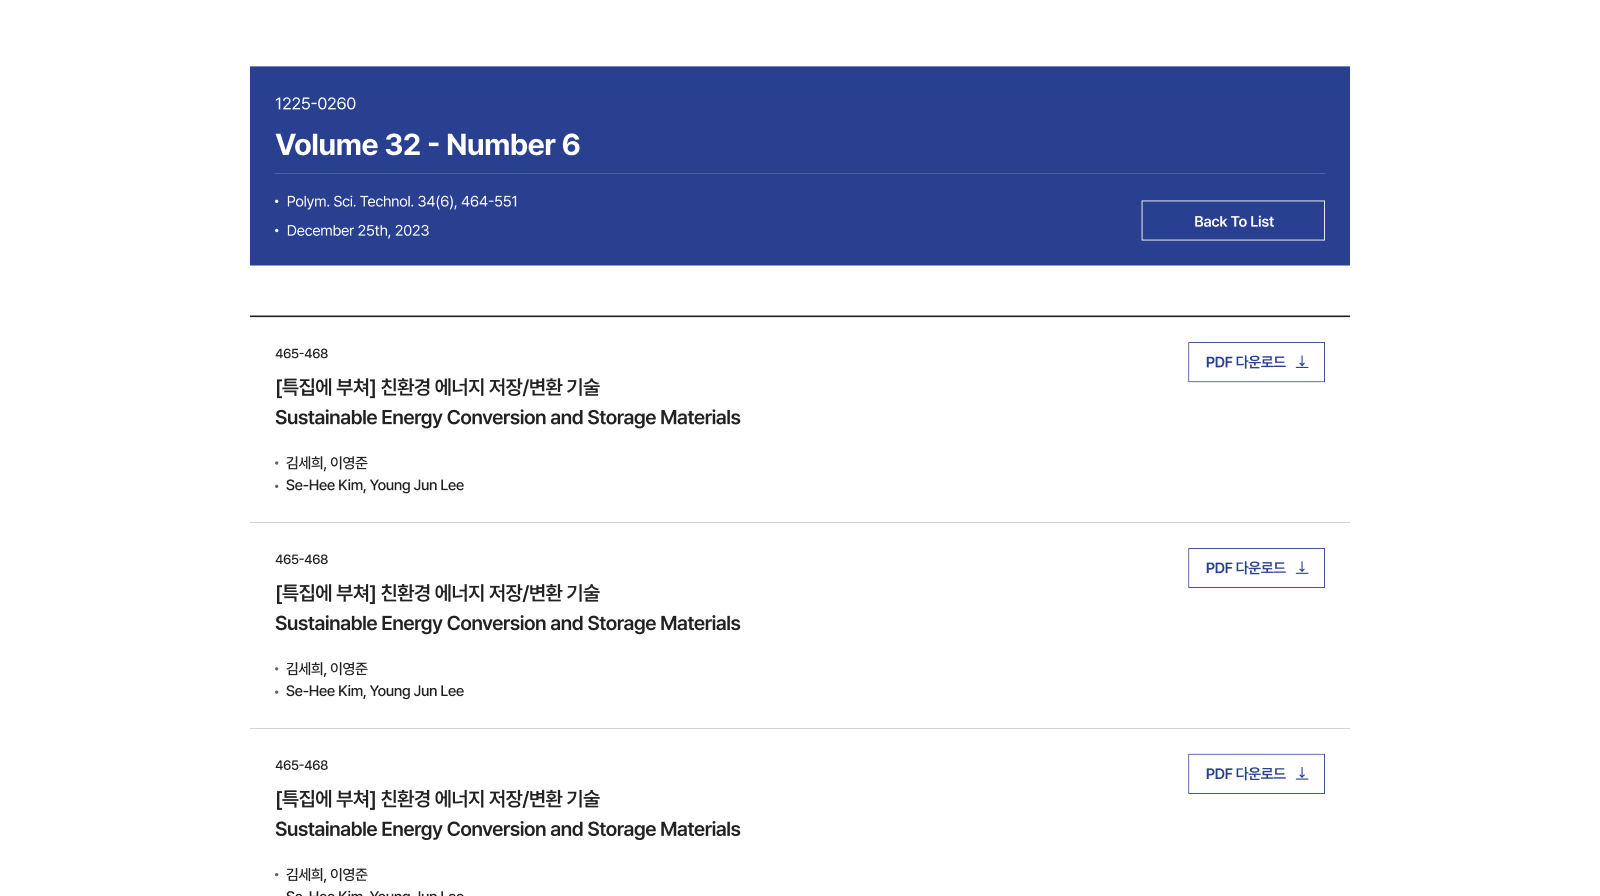This screenshot has width=1600, height=896.
Task: Select second article authors 'Se-Hee Kim, Young Jun Lee'
Action: (x=375, y=692)
